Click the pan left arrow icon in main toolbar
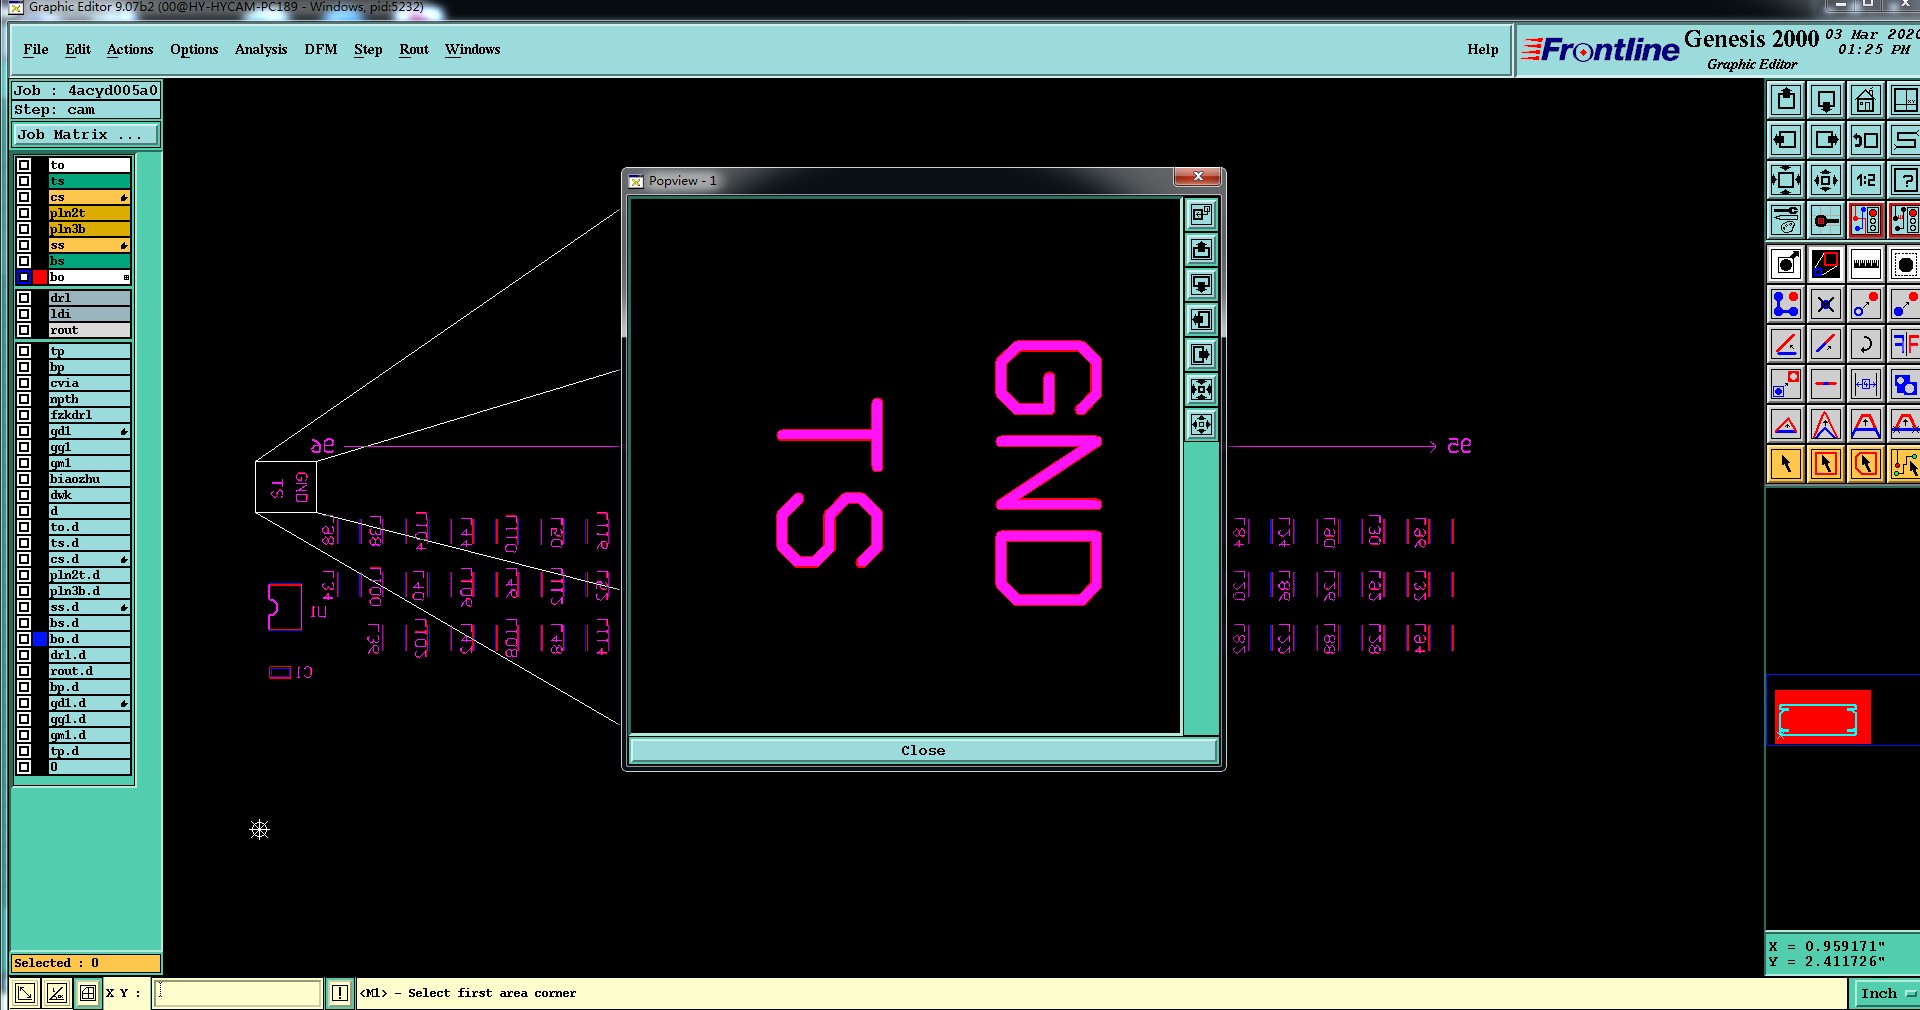 pos(1786,140)
